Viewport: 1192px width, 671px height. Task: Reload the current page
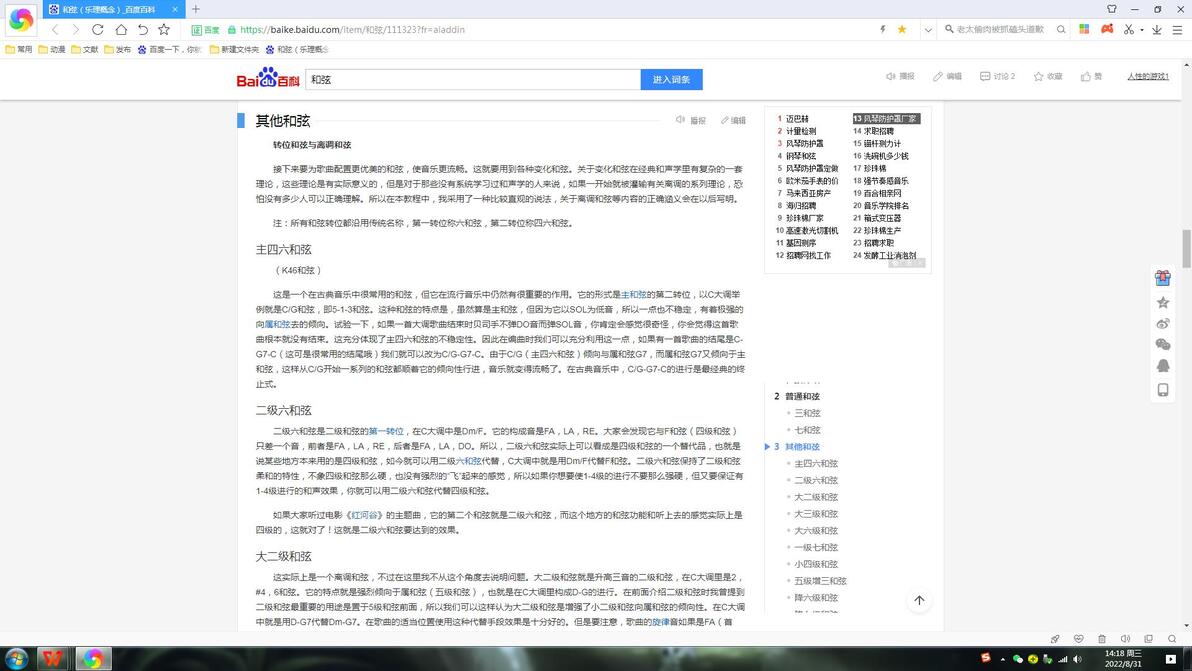click(97, 30)
